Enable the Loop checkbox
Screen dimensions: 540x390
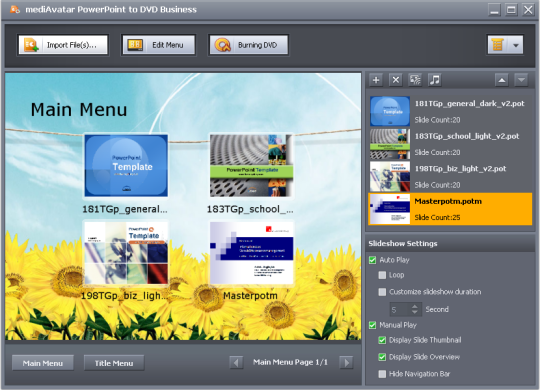point(382,275)
